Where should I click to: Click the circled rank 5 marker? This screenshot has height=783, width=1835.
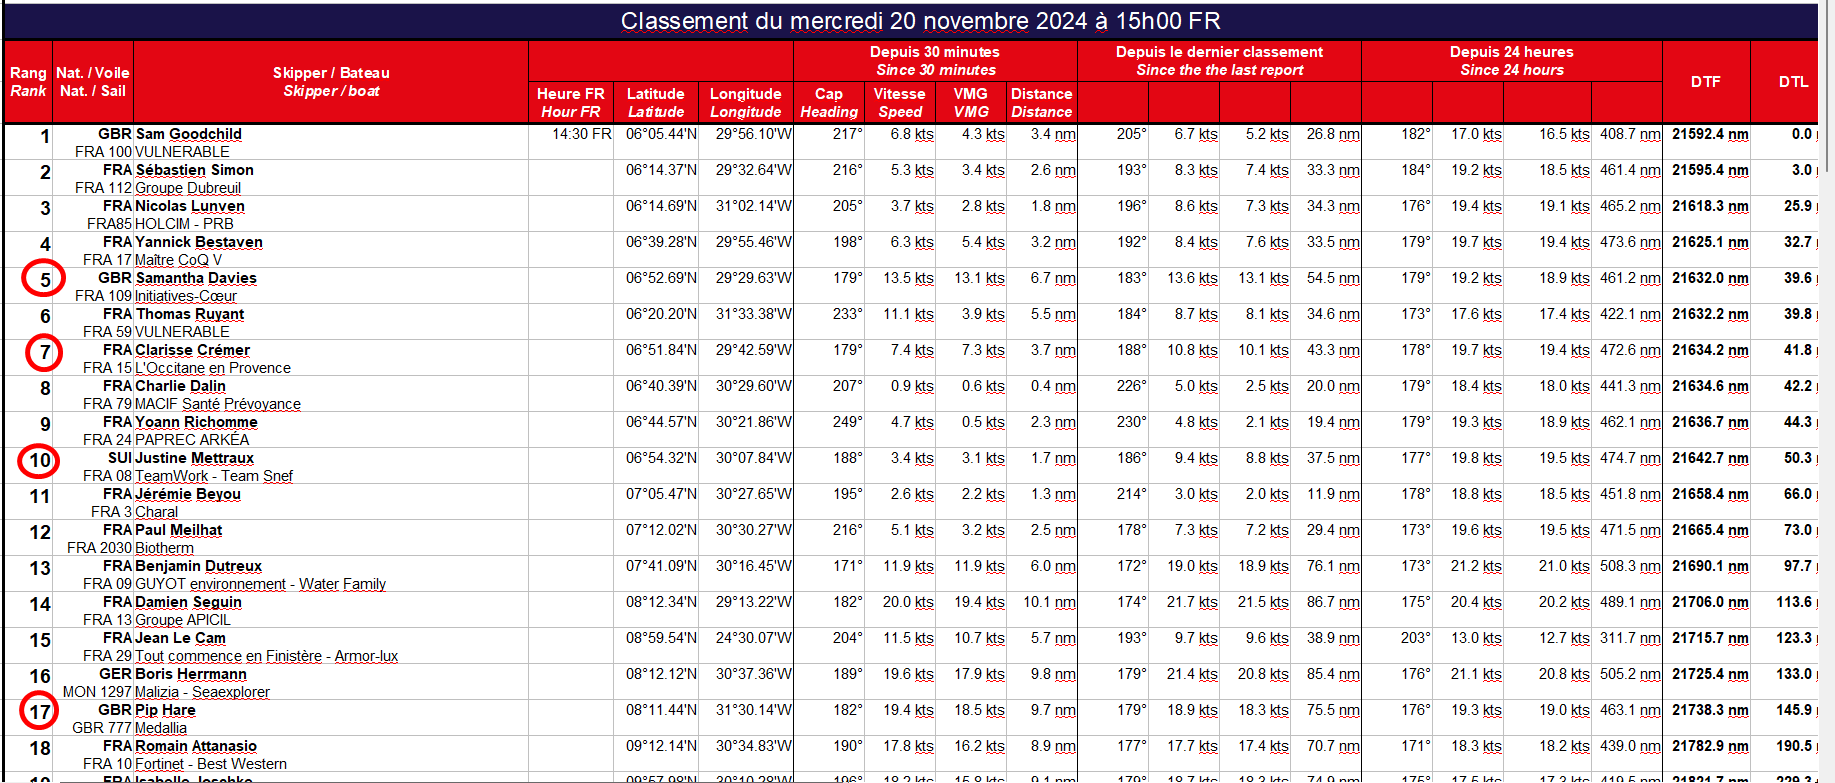(43, 280)
